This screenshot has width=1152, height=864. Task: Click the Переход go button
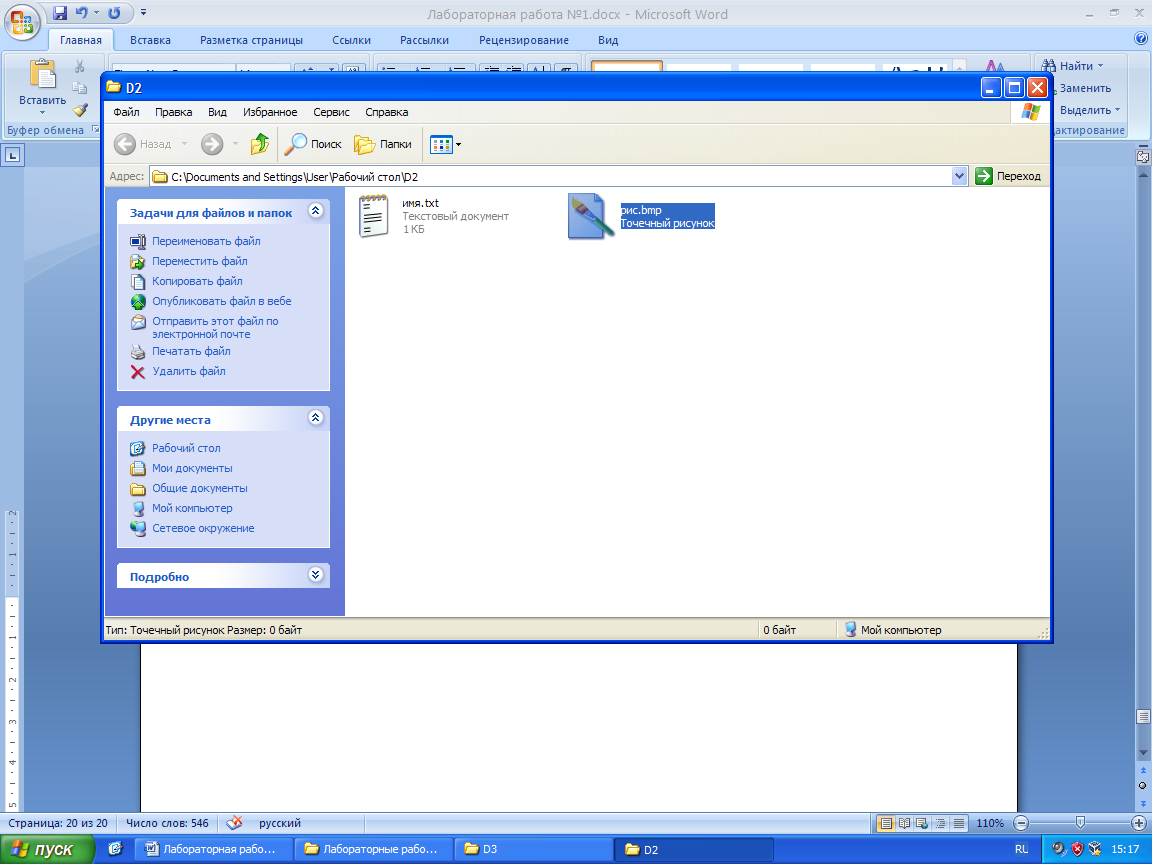tap(1008, 176)
